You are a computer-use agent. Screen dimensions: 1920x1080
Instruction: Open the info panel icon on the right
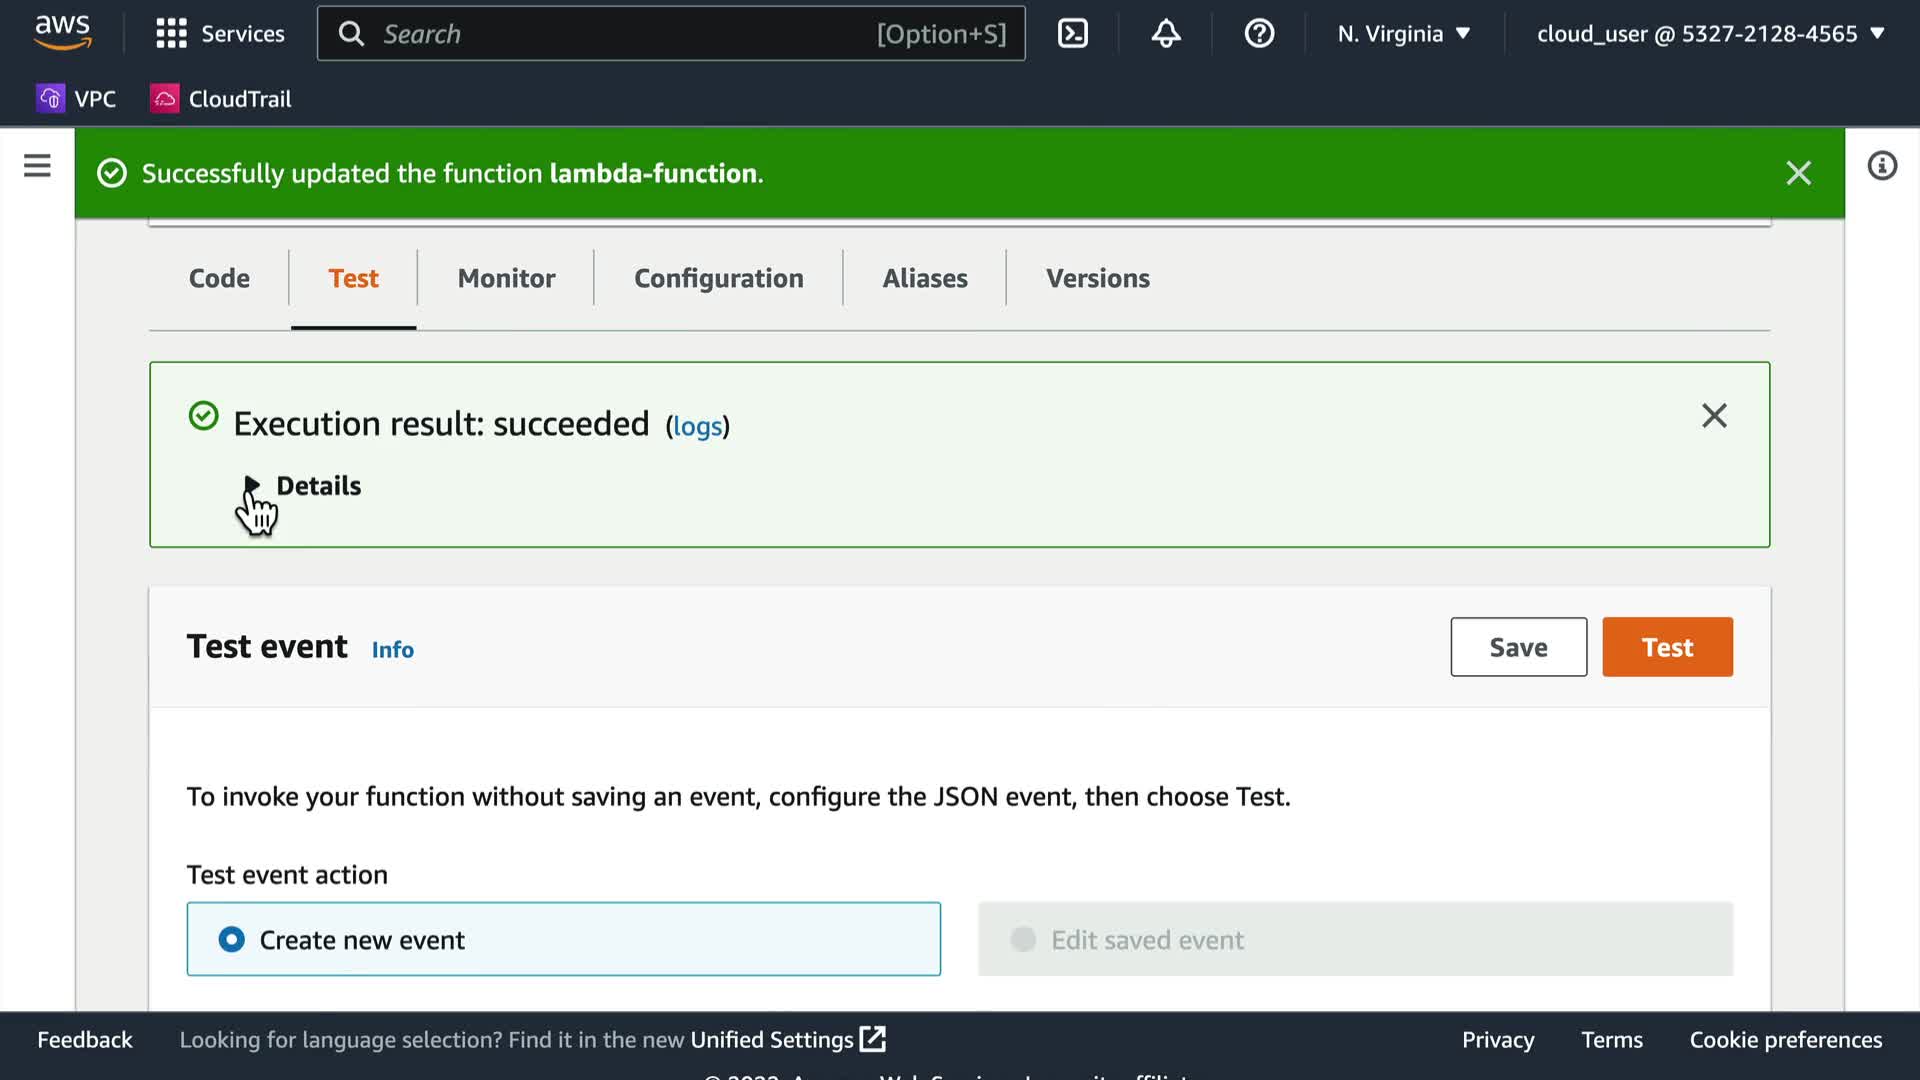tap(1881, 165)
